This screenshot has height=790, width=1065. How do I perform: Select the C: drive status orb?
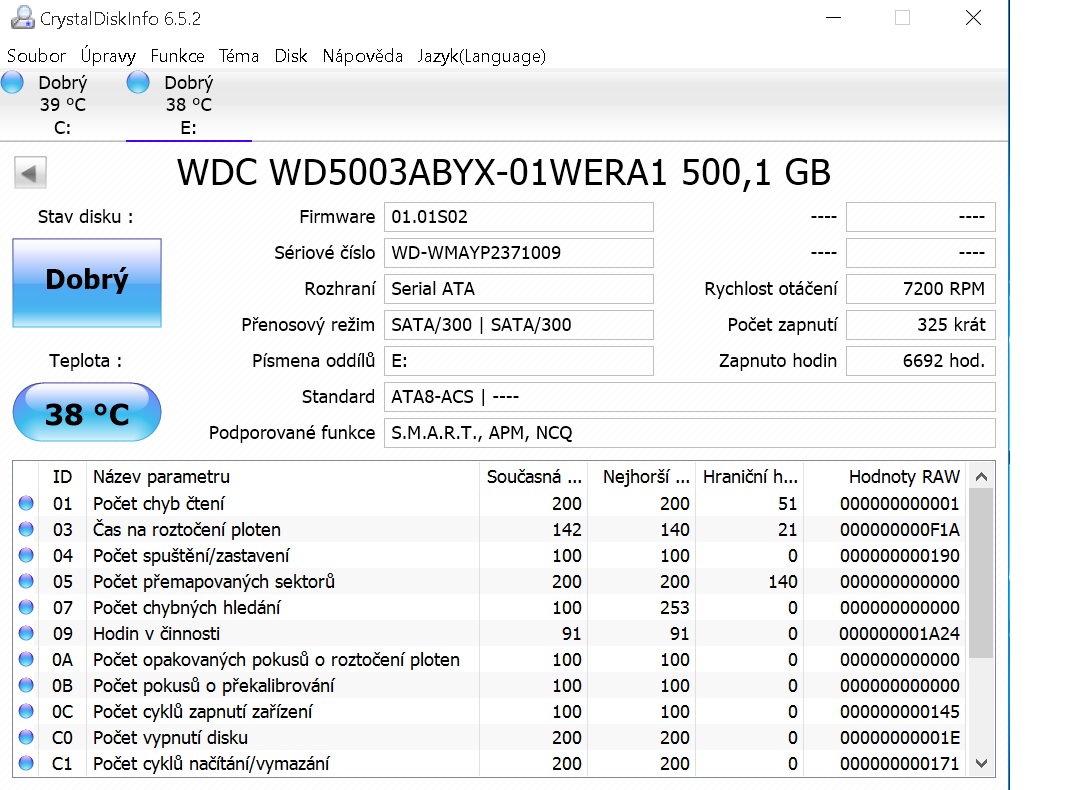[x=12, y=83]
